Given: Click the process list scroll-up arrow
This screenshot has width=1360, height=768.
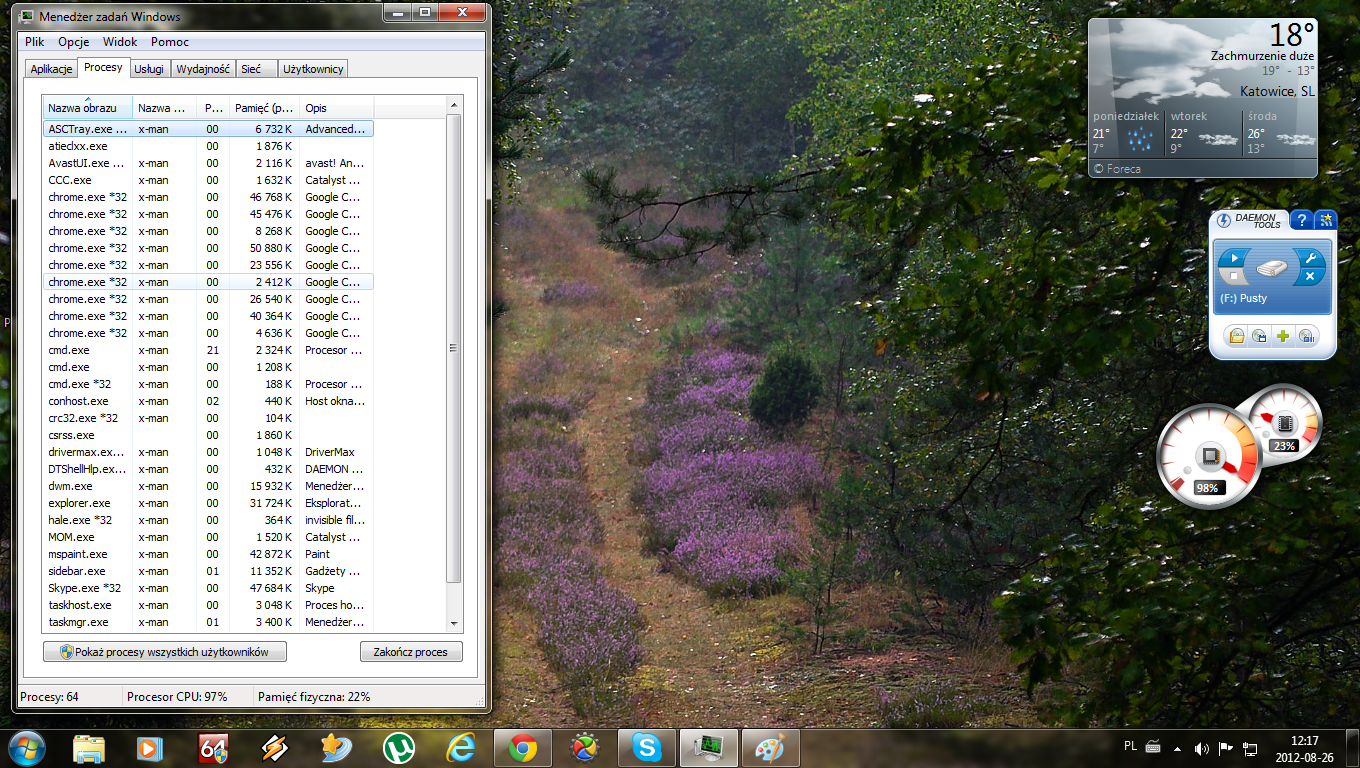Looking at the screenshot, I should (454, 105).
